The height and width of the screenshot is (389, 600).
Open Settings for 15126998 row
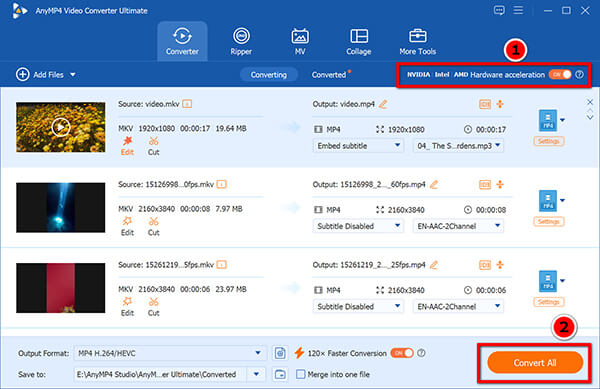pyautogui.click(x=548, y=221)
